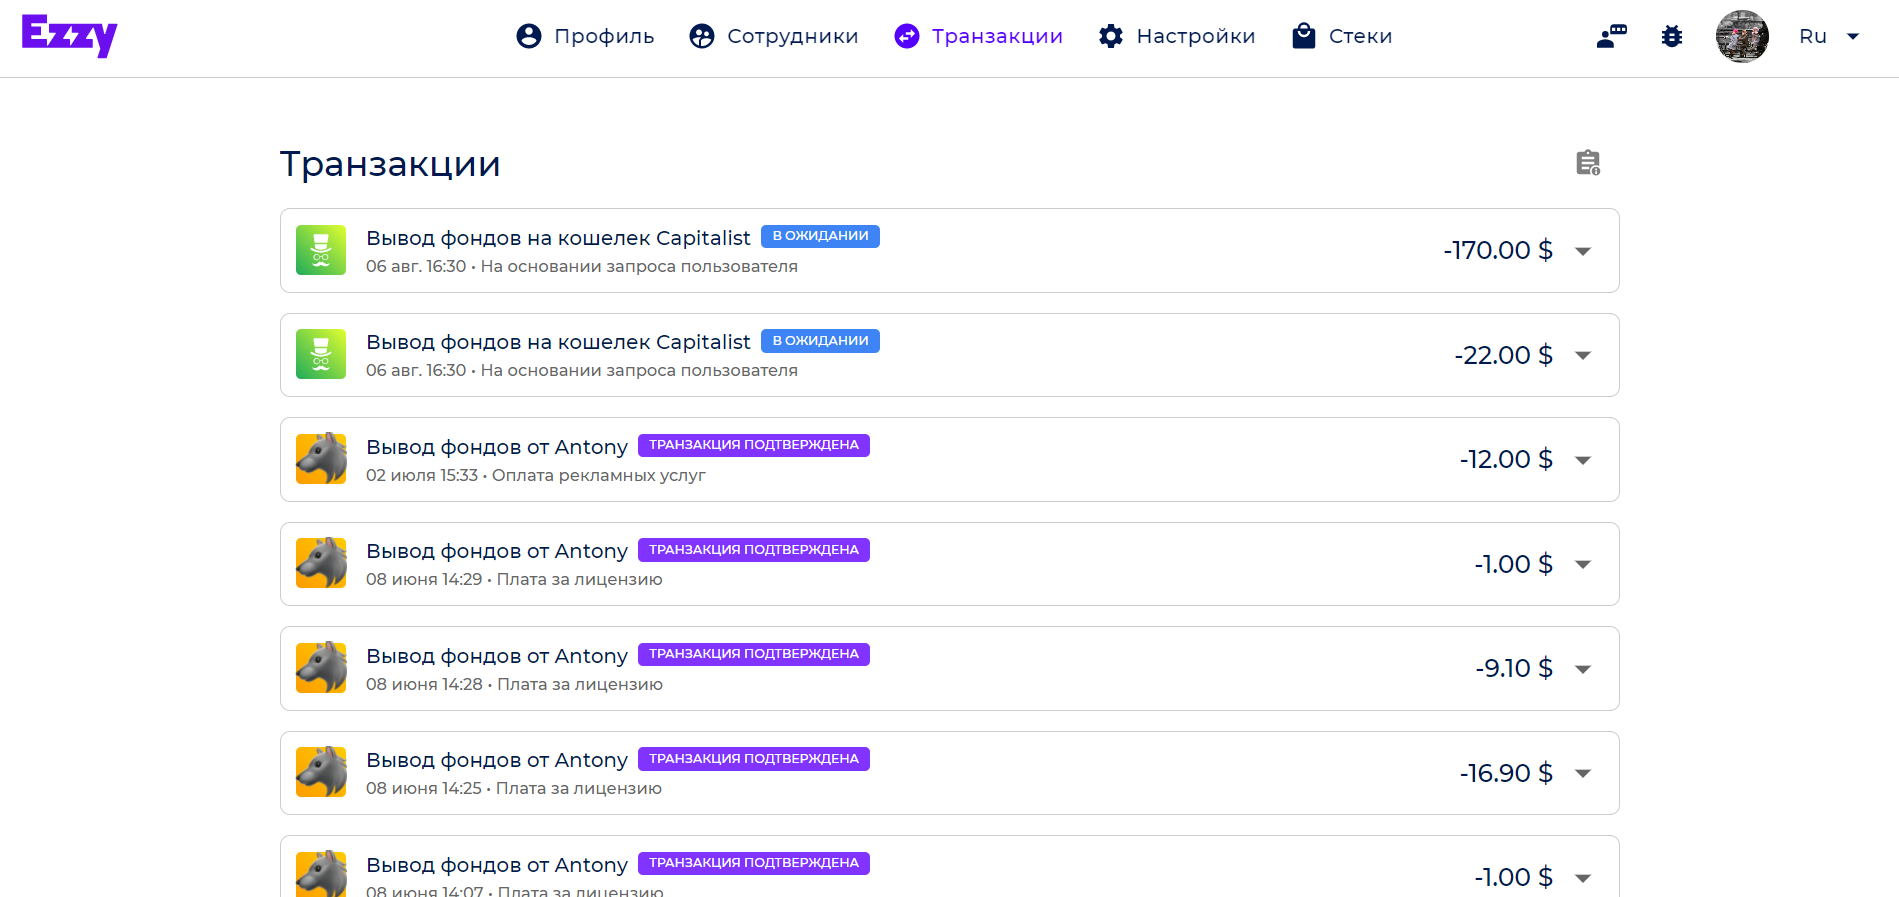Open the support chat icon in the header
Viewport: 1899px width, 897px height.
coord(1612,36)
